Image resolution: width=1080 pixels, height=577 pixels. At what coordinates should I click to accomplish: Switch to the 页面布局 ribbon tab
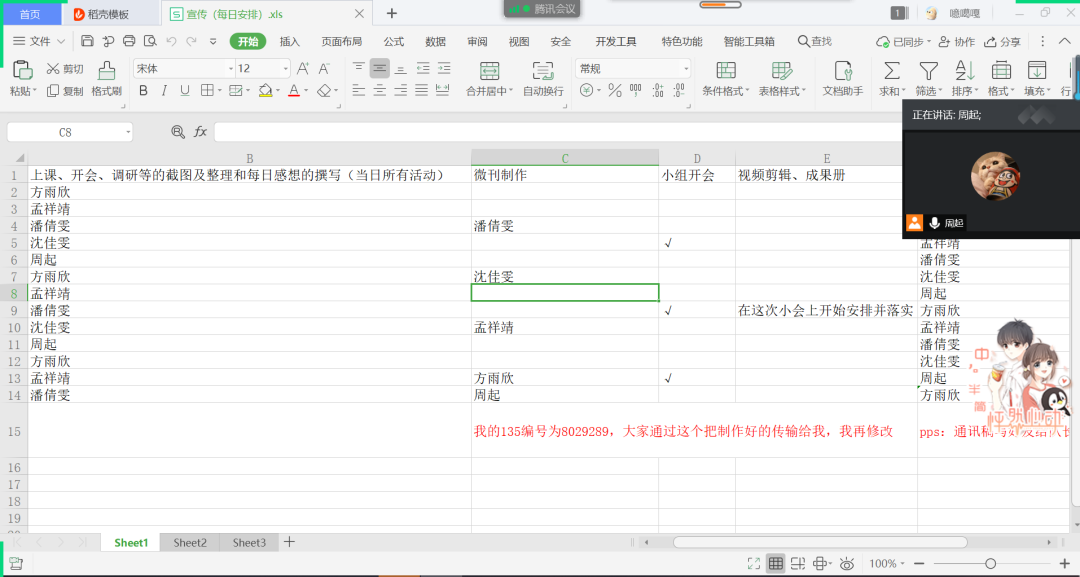tap(342, 41)
